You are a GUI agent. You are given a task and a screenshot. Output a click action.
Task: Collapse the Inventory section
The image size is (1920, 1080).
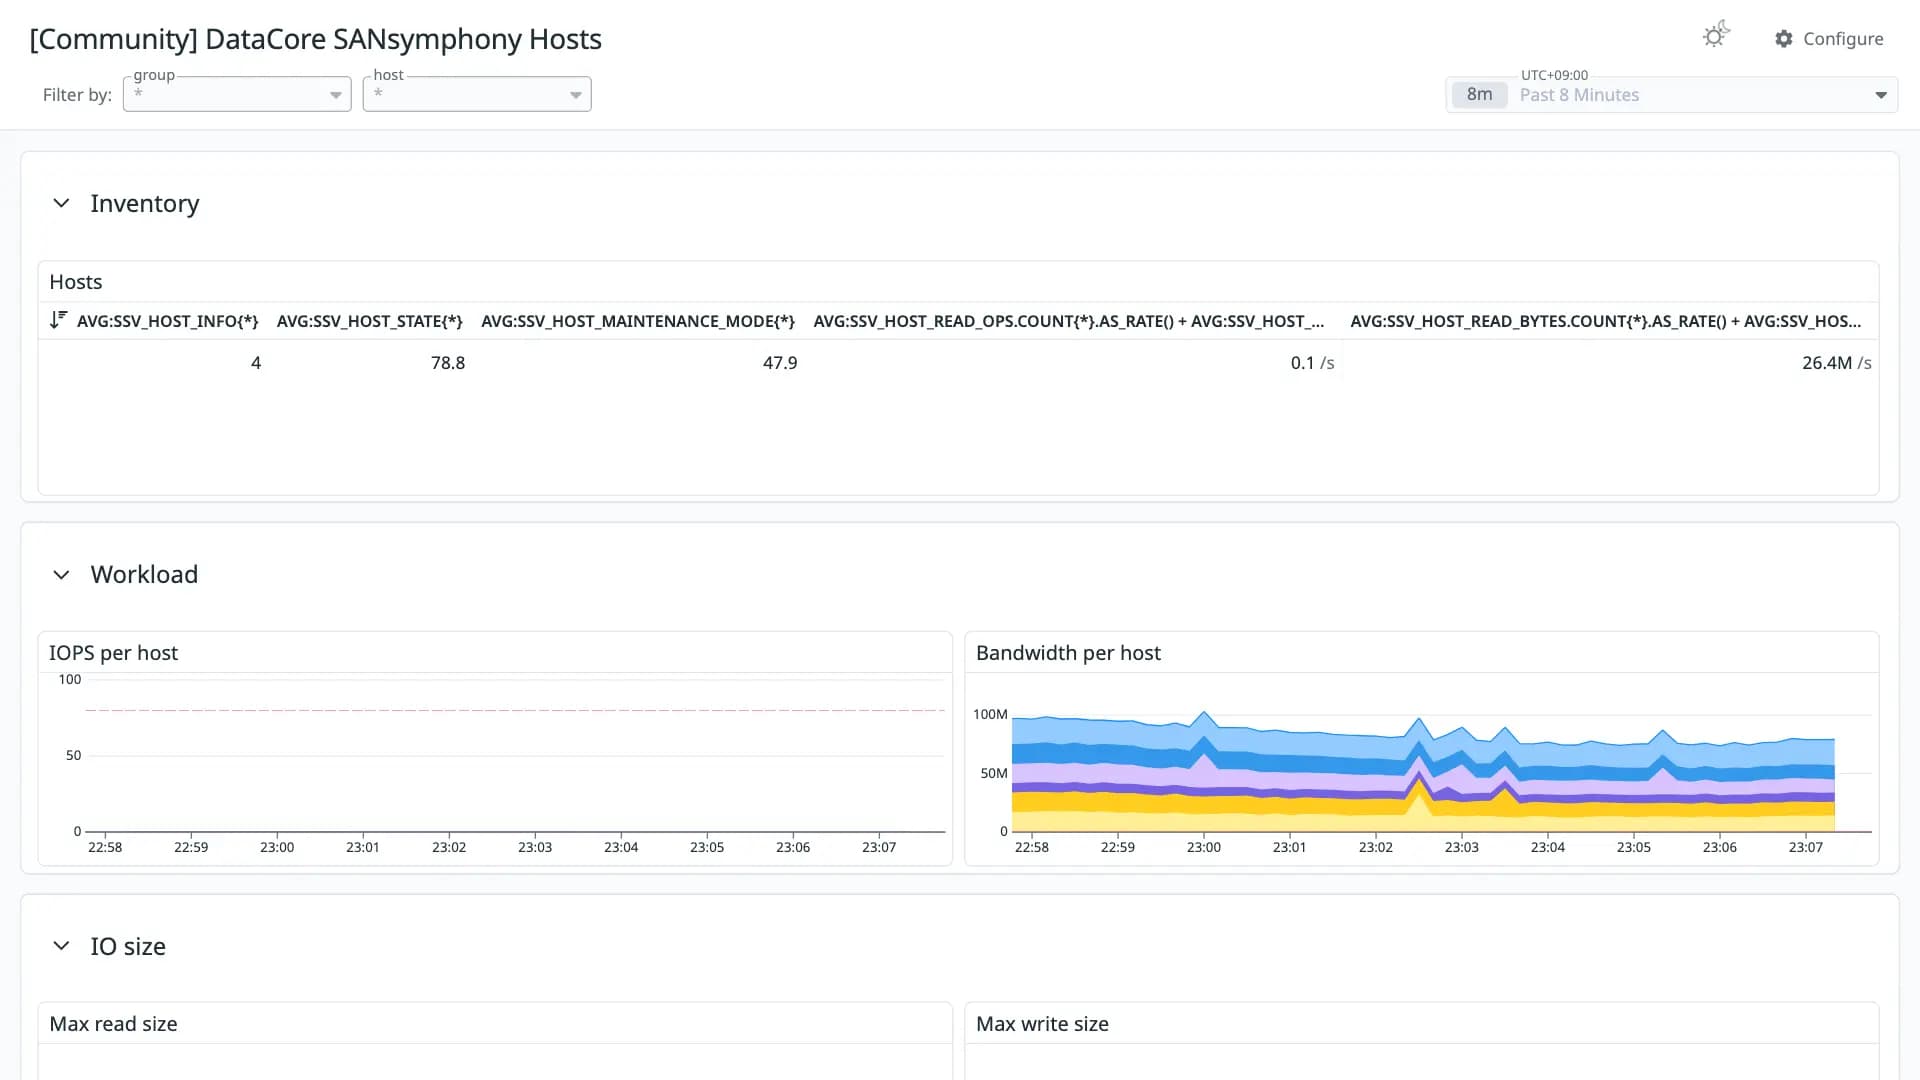[x=61, y=203]
